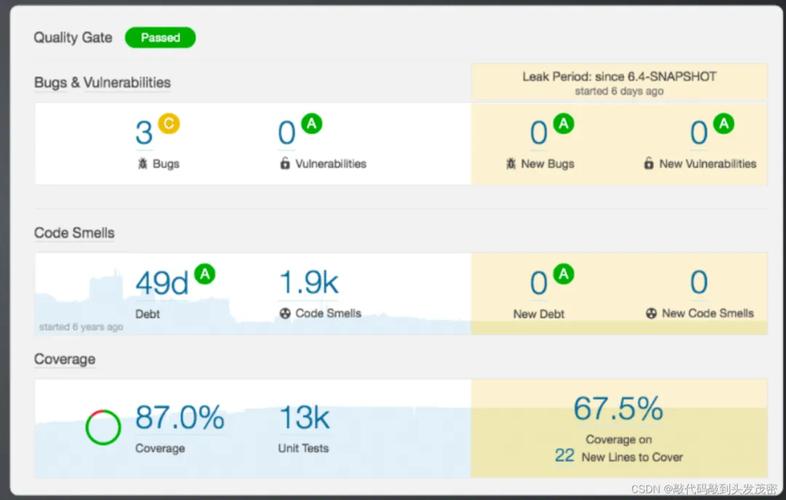This screenshot has width=786, height=500.
Task: Open the 3 Bugs count link
Action: (x=144, y=133)
